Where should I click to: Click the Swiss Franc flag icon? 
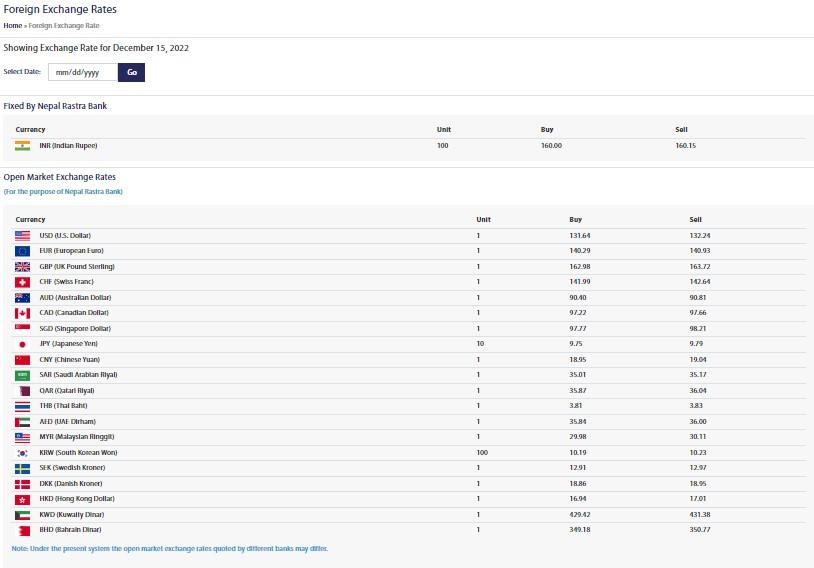pos(22,282)
